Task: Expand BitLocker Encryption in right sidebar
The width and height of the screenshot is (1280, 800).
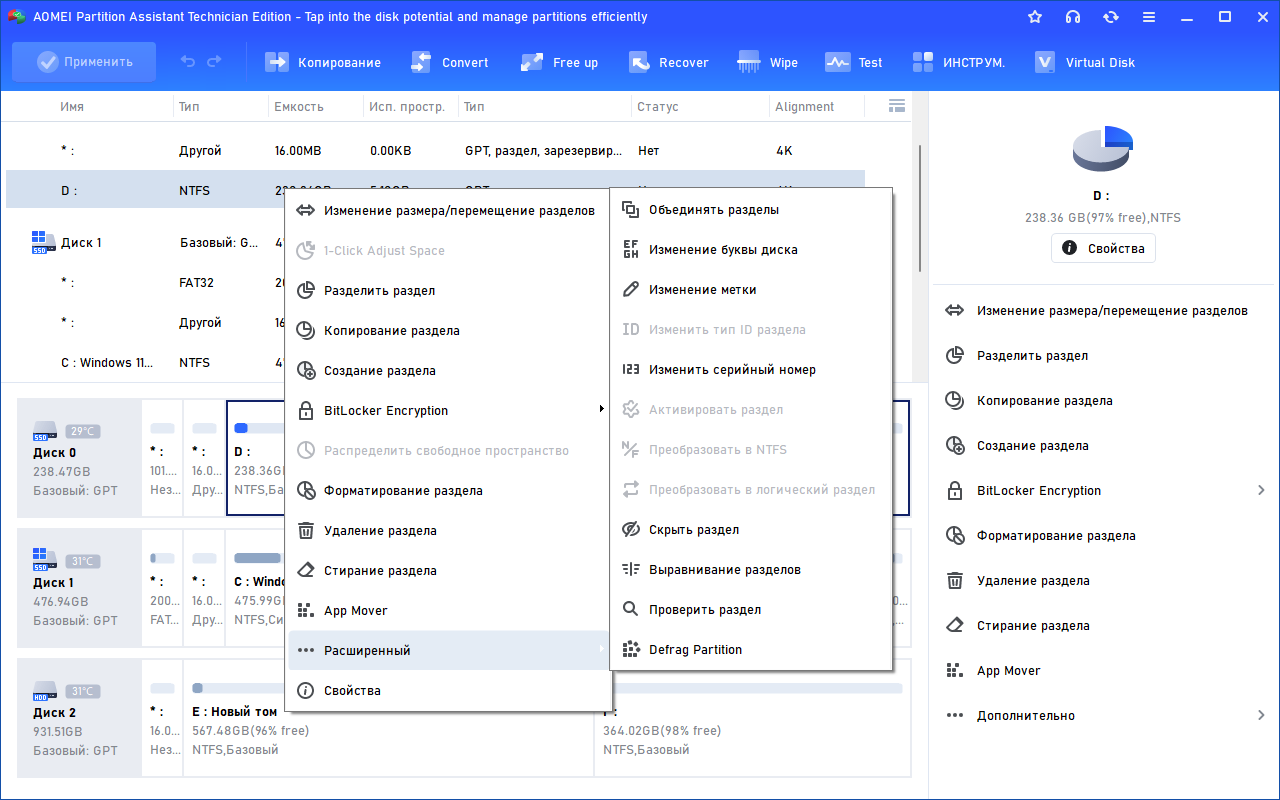Action: click(1105, 490)
